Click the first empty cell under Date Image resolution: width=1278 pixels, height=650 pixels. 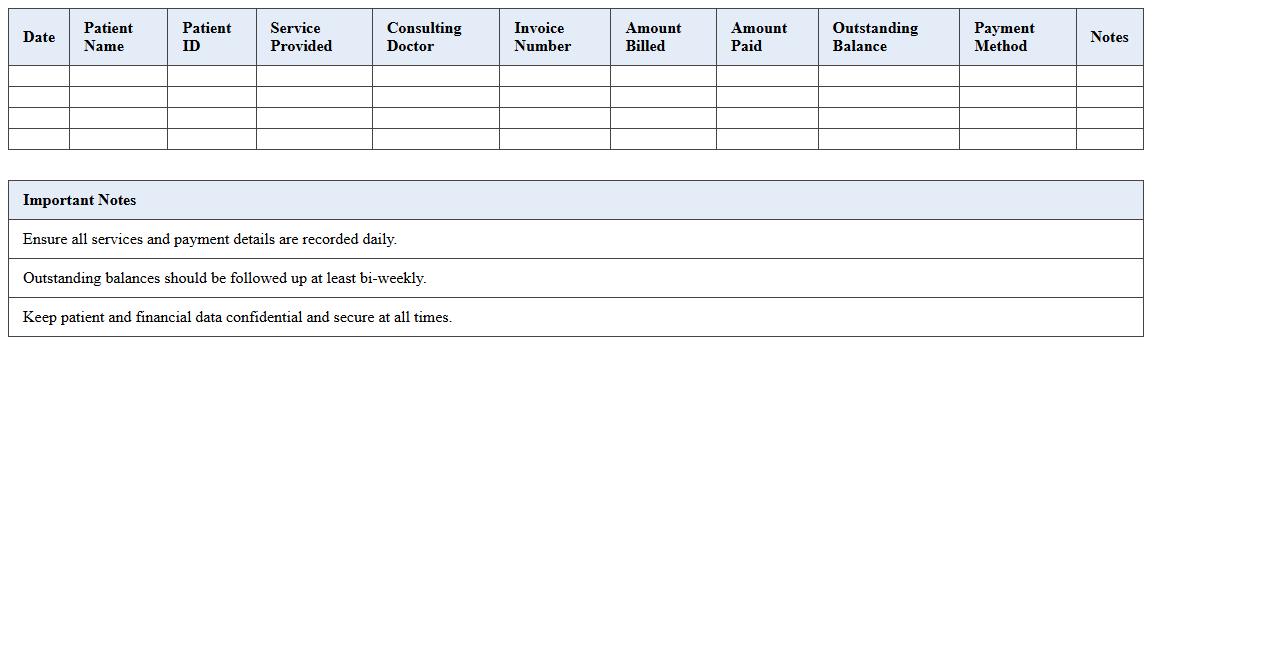point(38,77)
